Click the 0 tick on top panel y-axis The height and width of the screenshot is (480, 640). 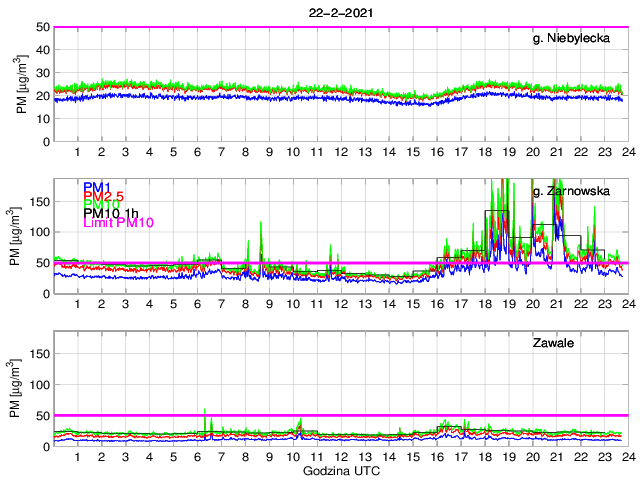pos(42,141)
